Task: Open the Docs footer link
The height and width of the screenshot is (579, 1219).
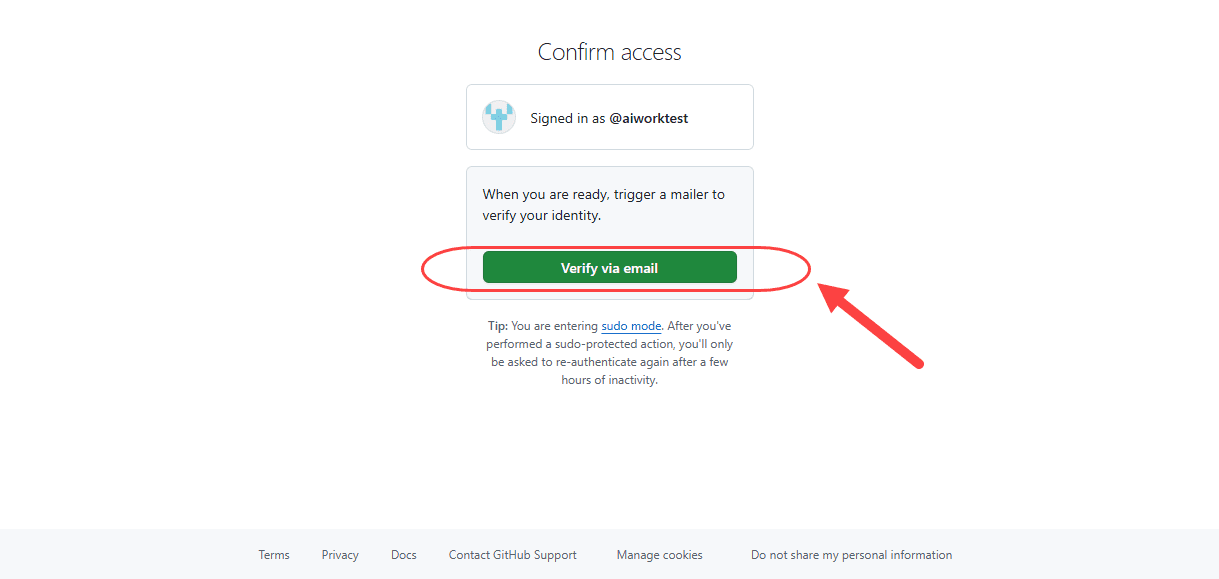Action: (404, 555)
